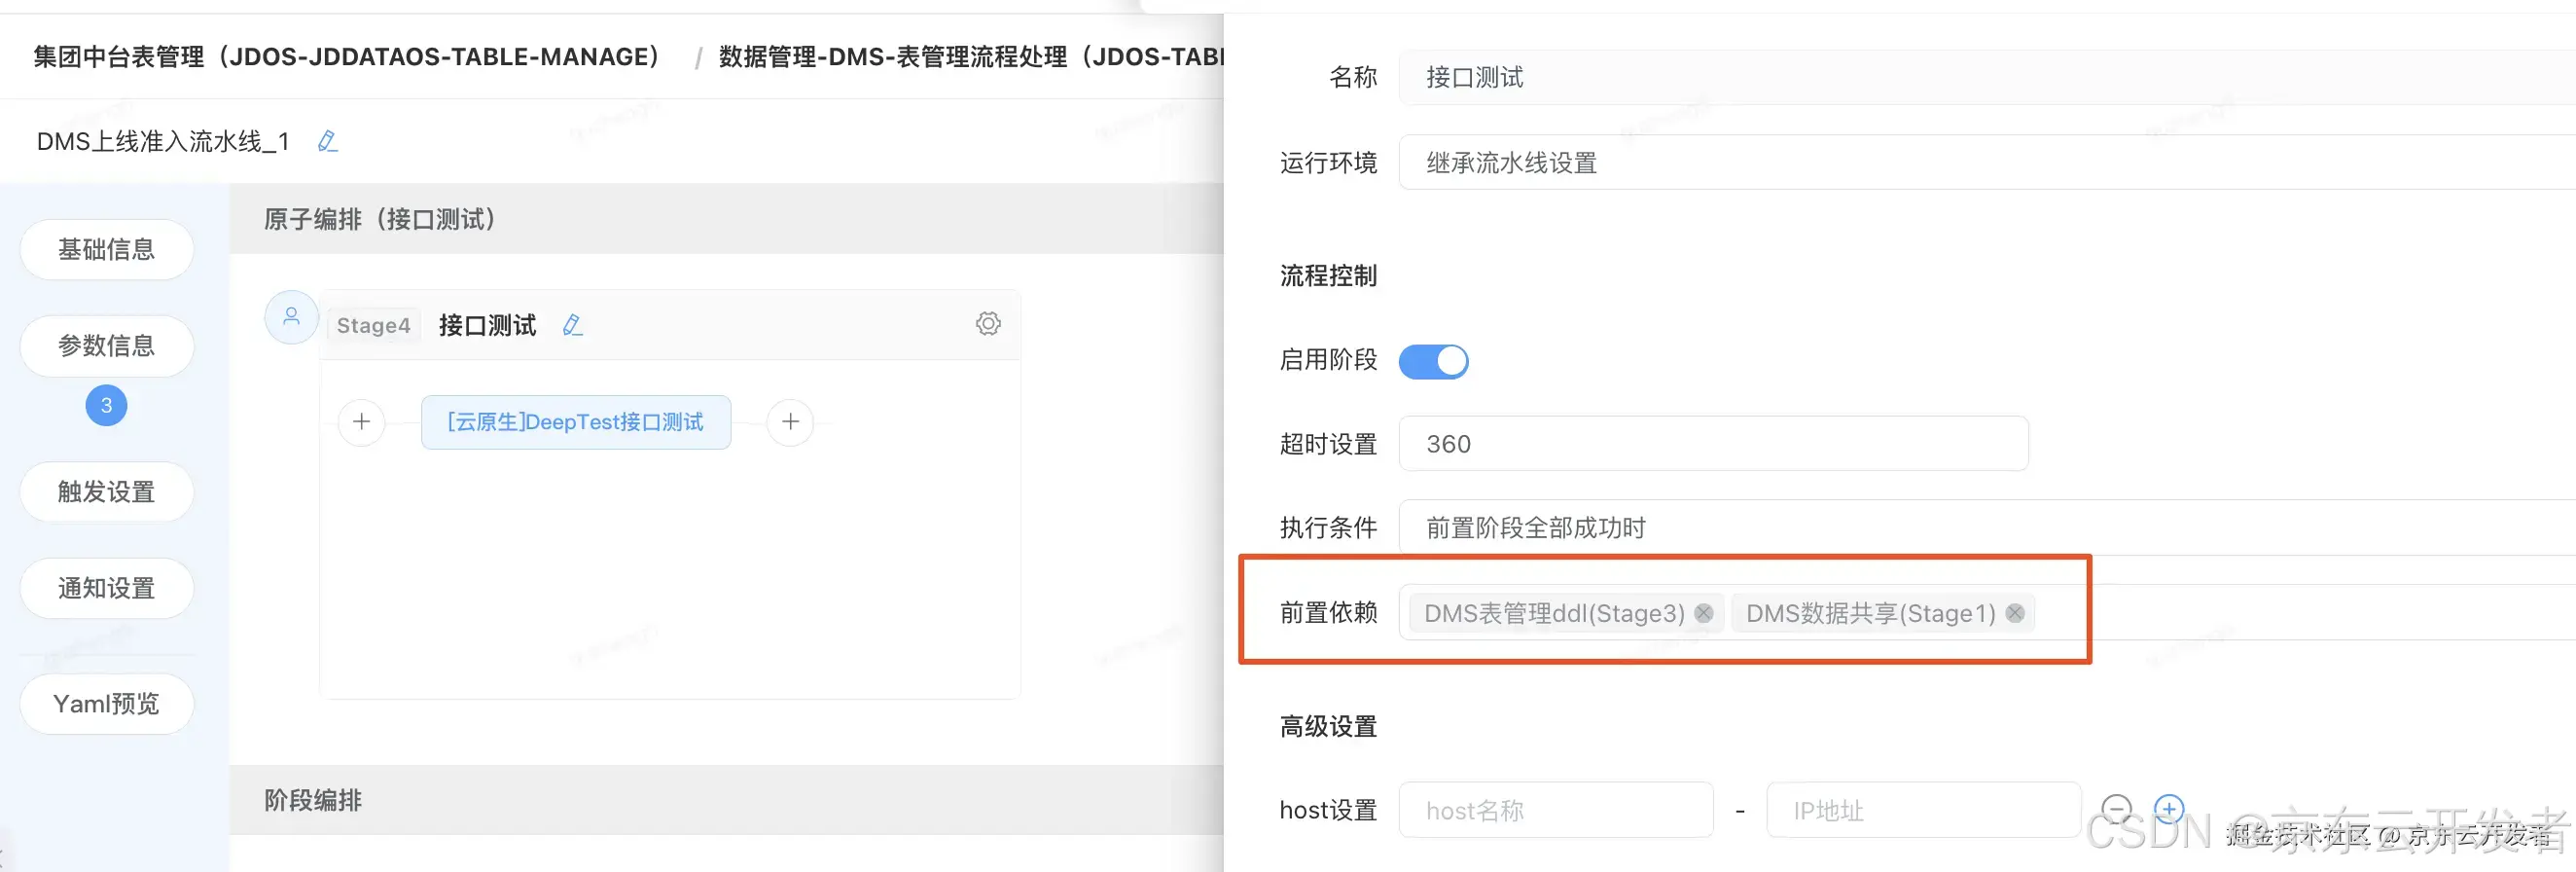Click the 超时设置 field showing 360
This screenshot has height=872, width=2576.
pos(1713,443)
